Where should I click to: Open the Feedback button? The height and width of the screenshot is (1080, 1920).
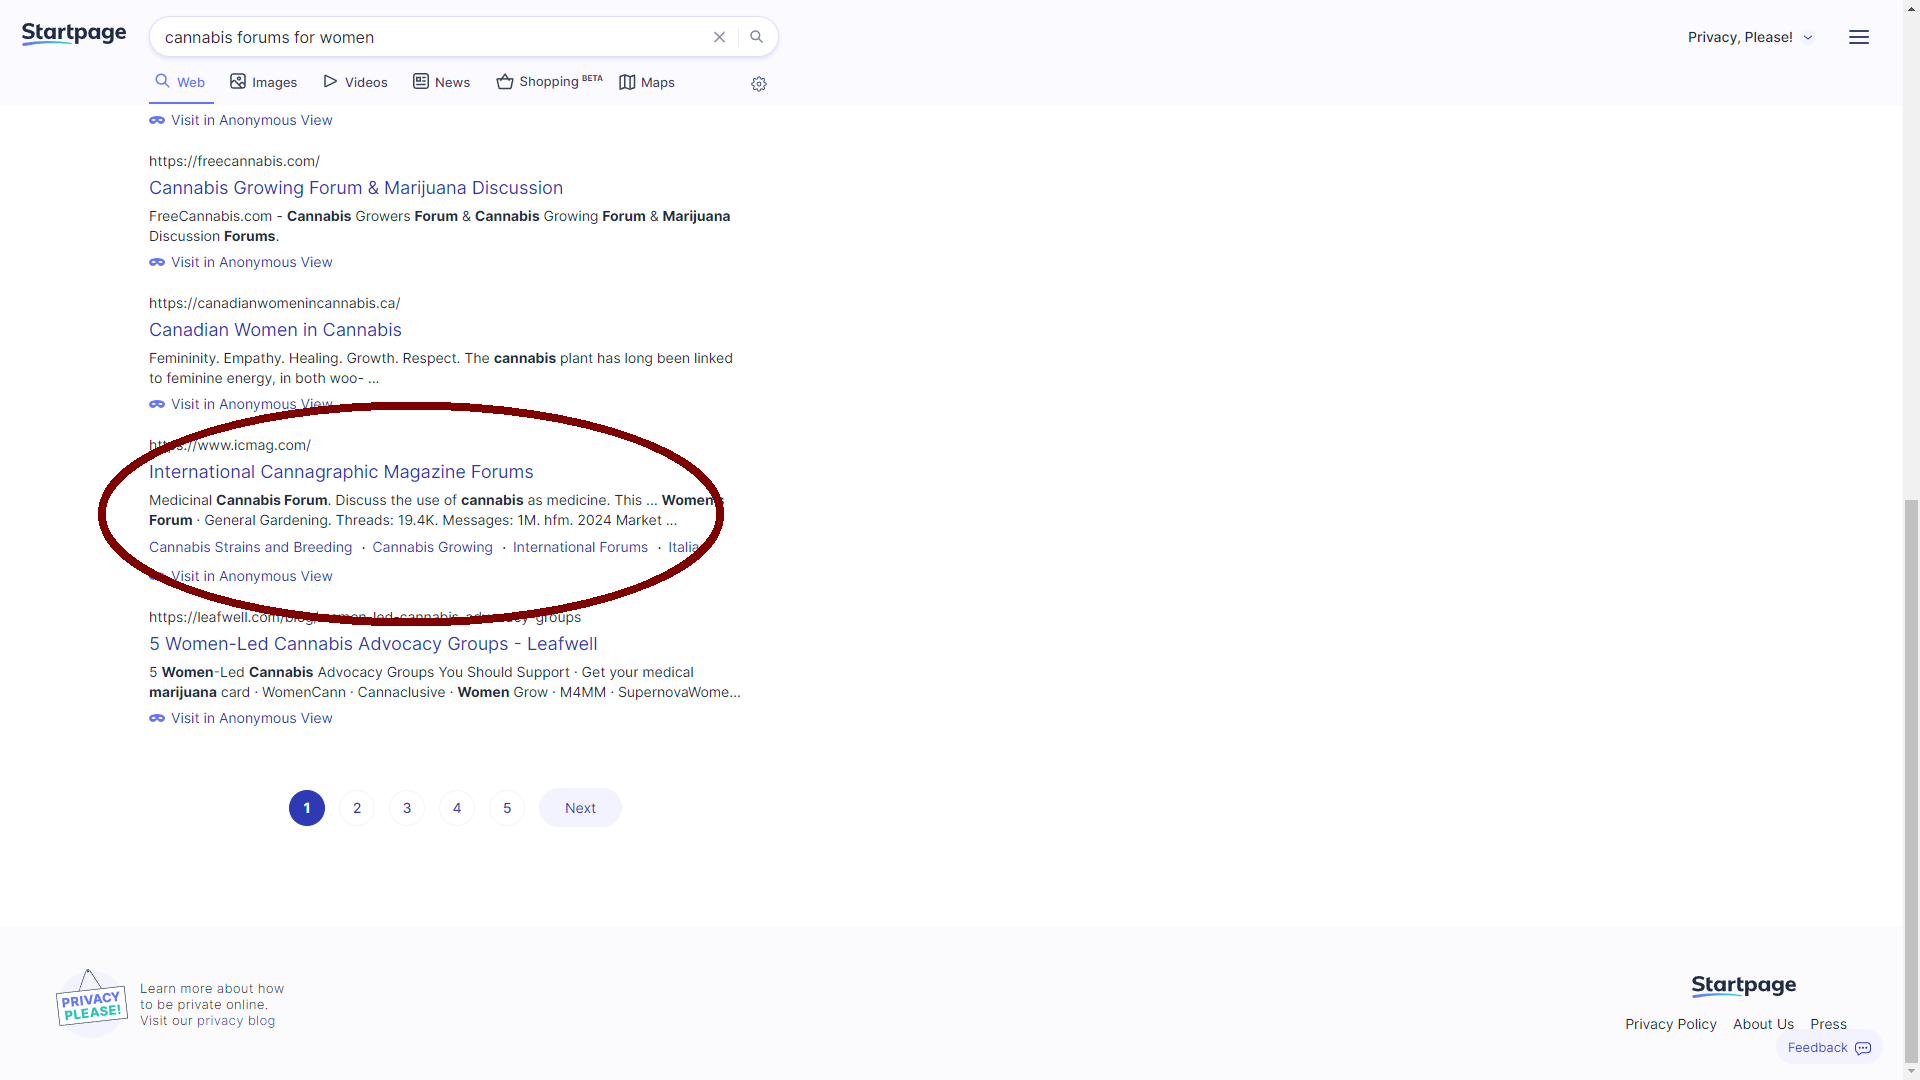(1829, 1048)
